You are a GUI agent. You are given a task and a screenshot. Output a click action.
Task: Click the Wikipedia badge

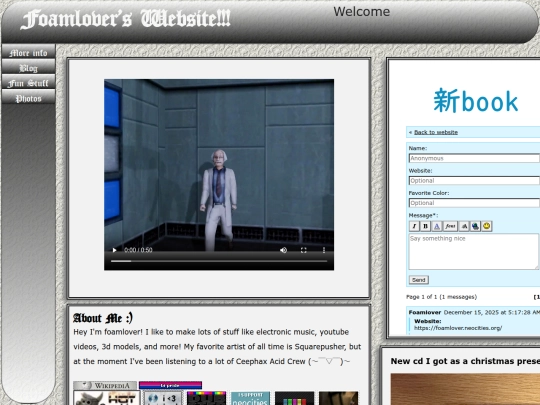click(105, 385)
